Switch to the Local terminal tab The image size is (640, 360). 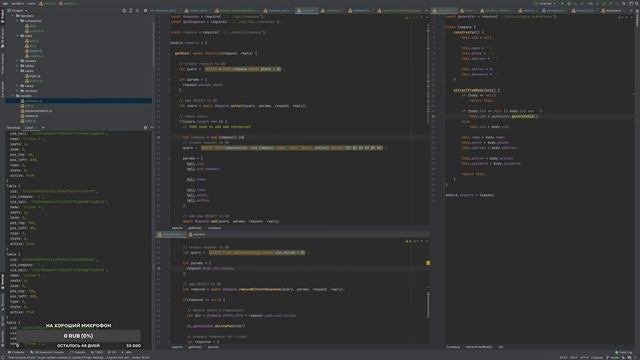pos(29,128)
